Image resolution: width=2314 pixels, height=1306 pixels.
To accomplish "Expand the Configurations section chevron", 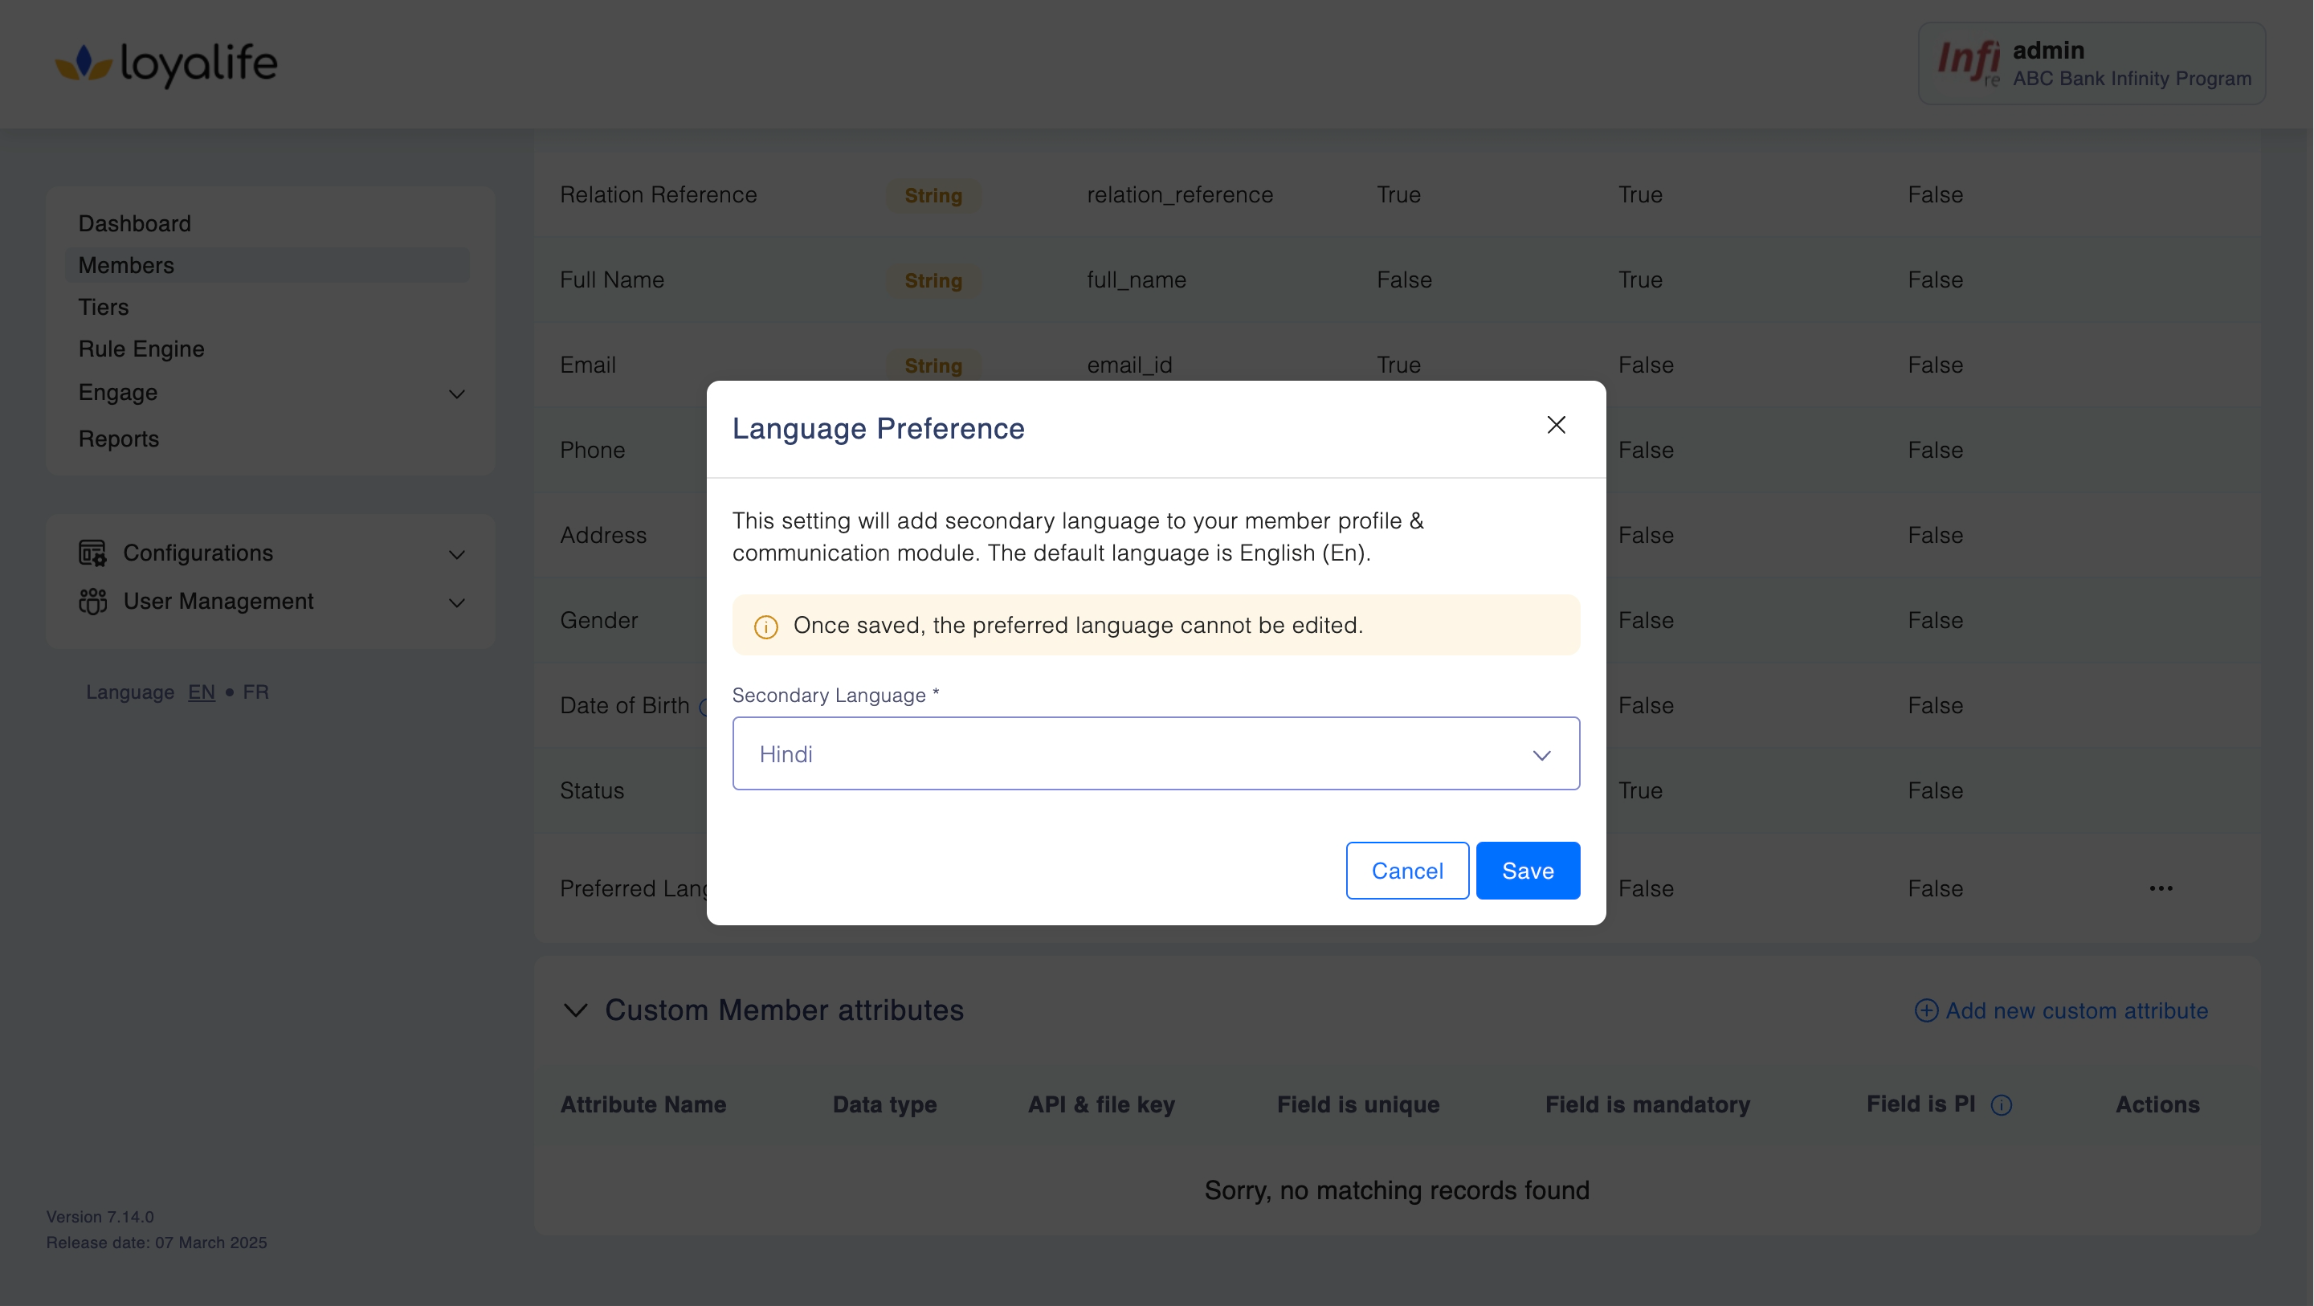I will click(x=457, y=554).
